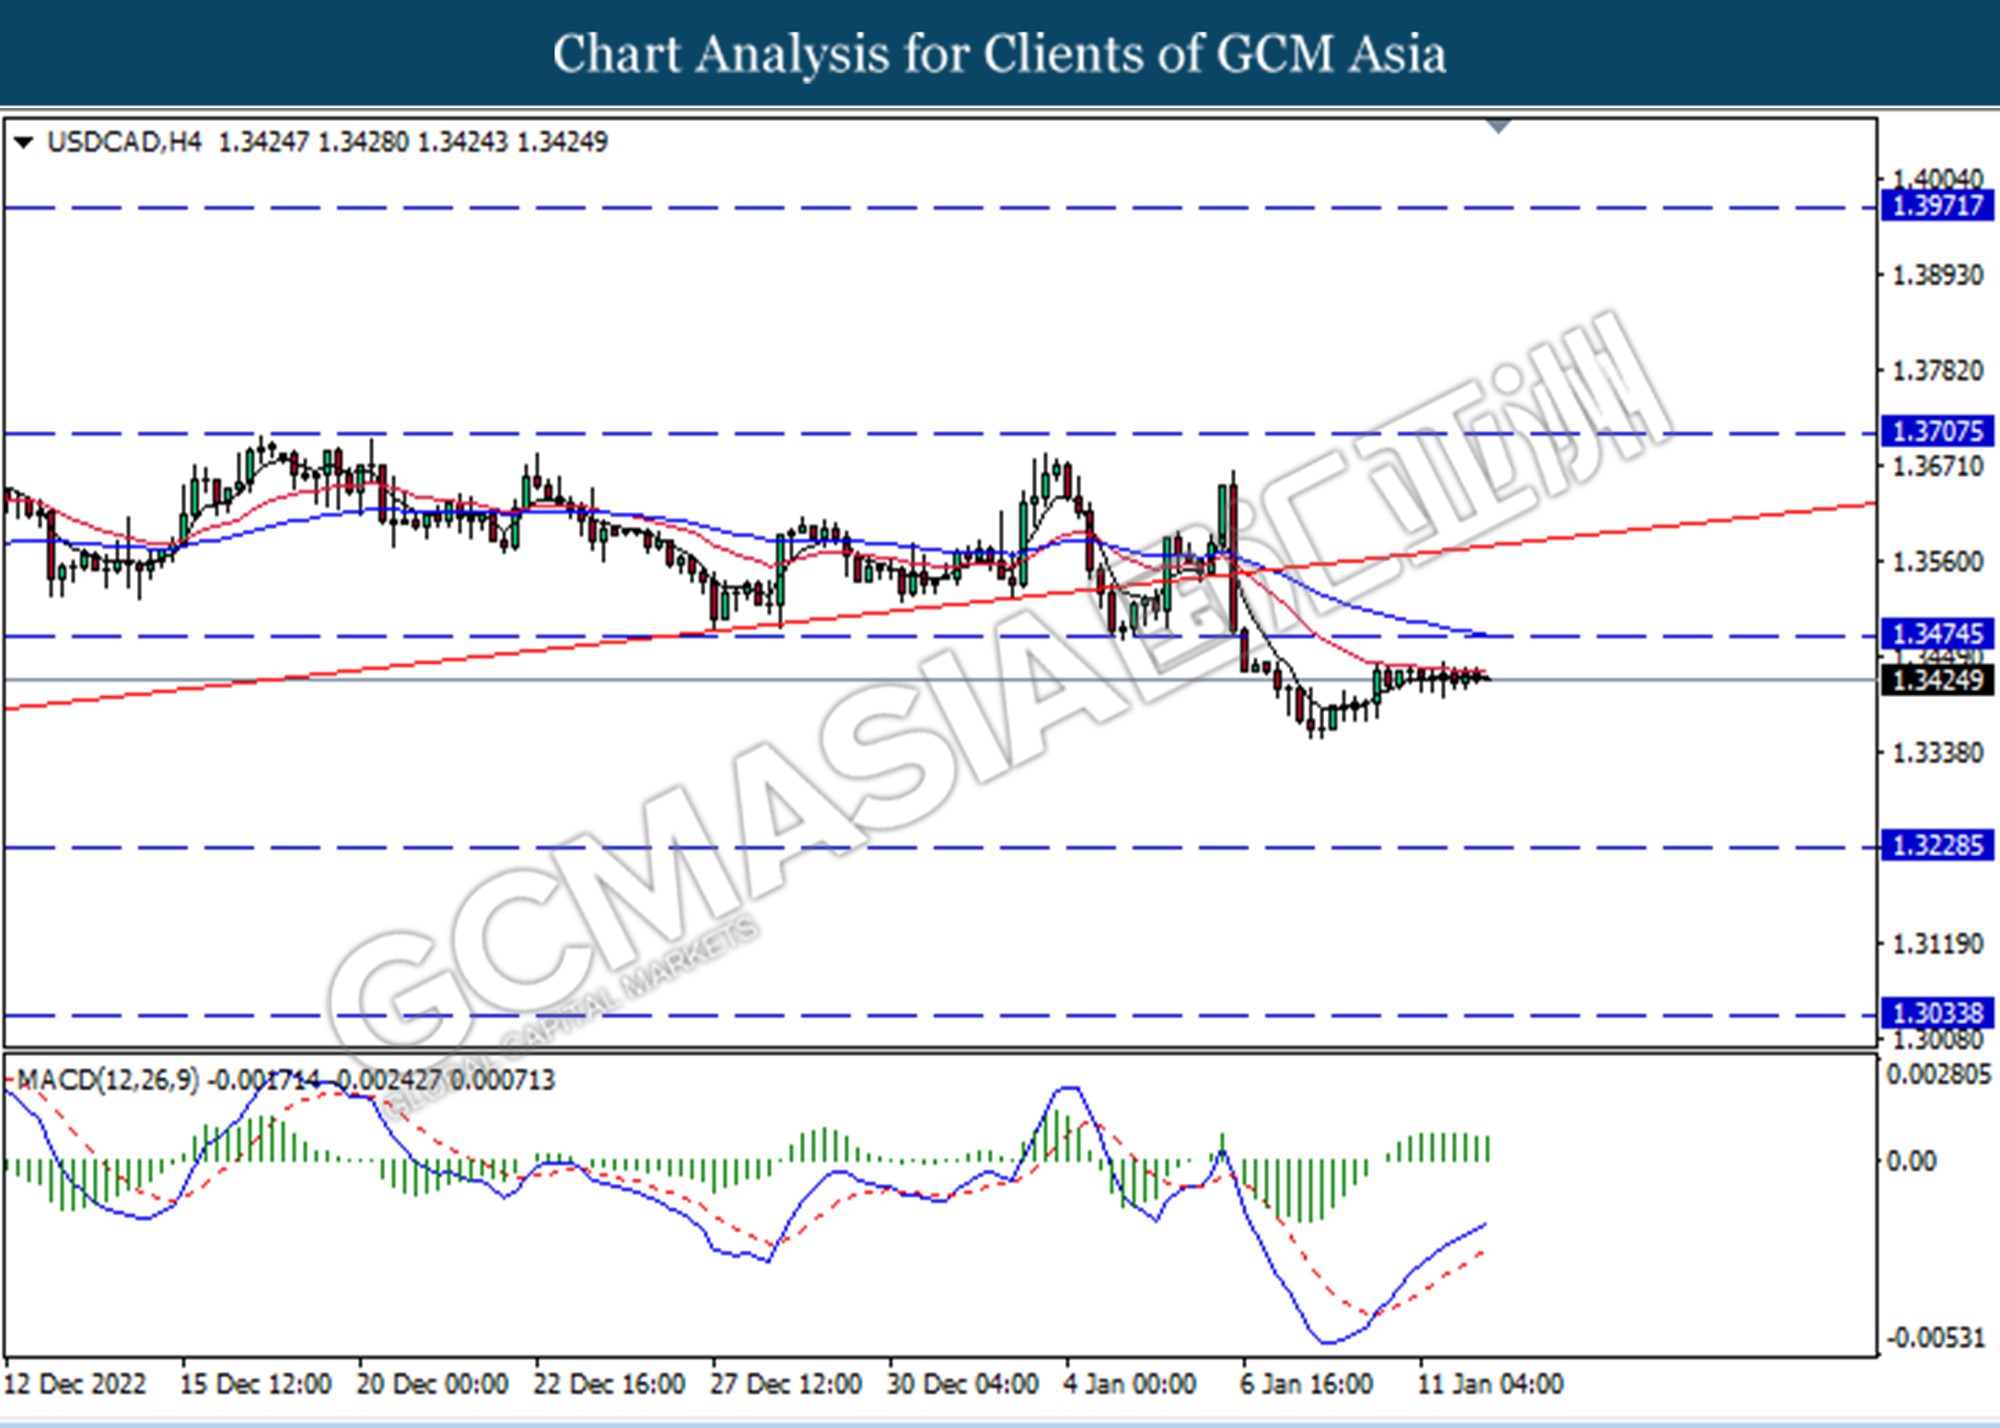The image size is (2000, 1428).
Task: Click the USDCAD,H4 symbol title text
Action: coord(124,142)
